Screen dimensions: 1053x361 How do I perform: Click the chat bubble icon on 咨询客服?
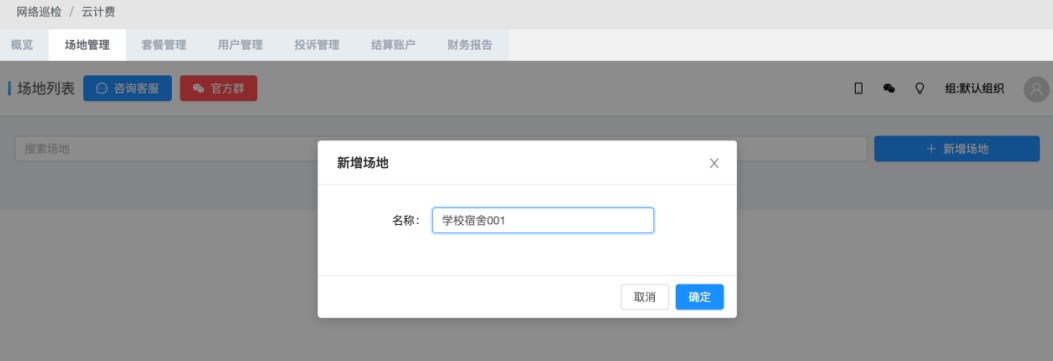101,89
